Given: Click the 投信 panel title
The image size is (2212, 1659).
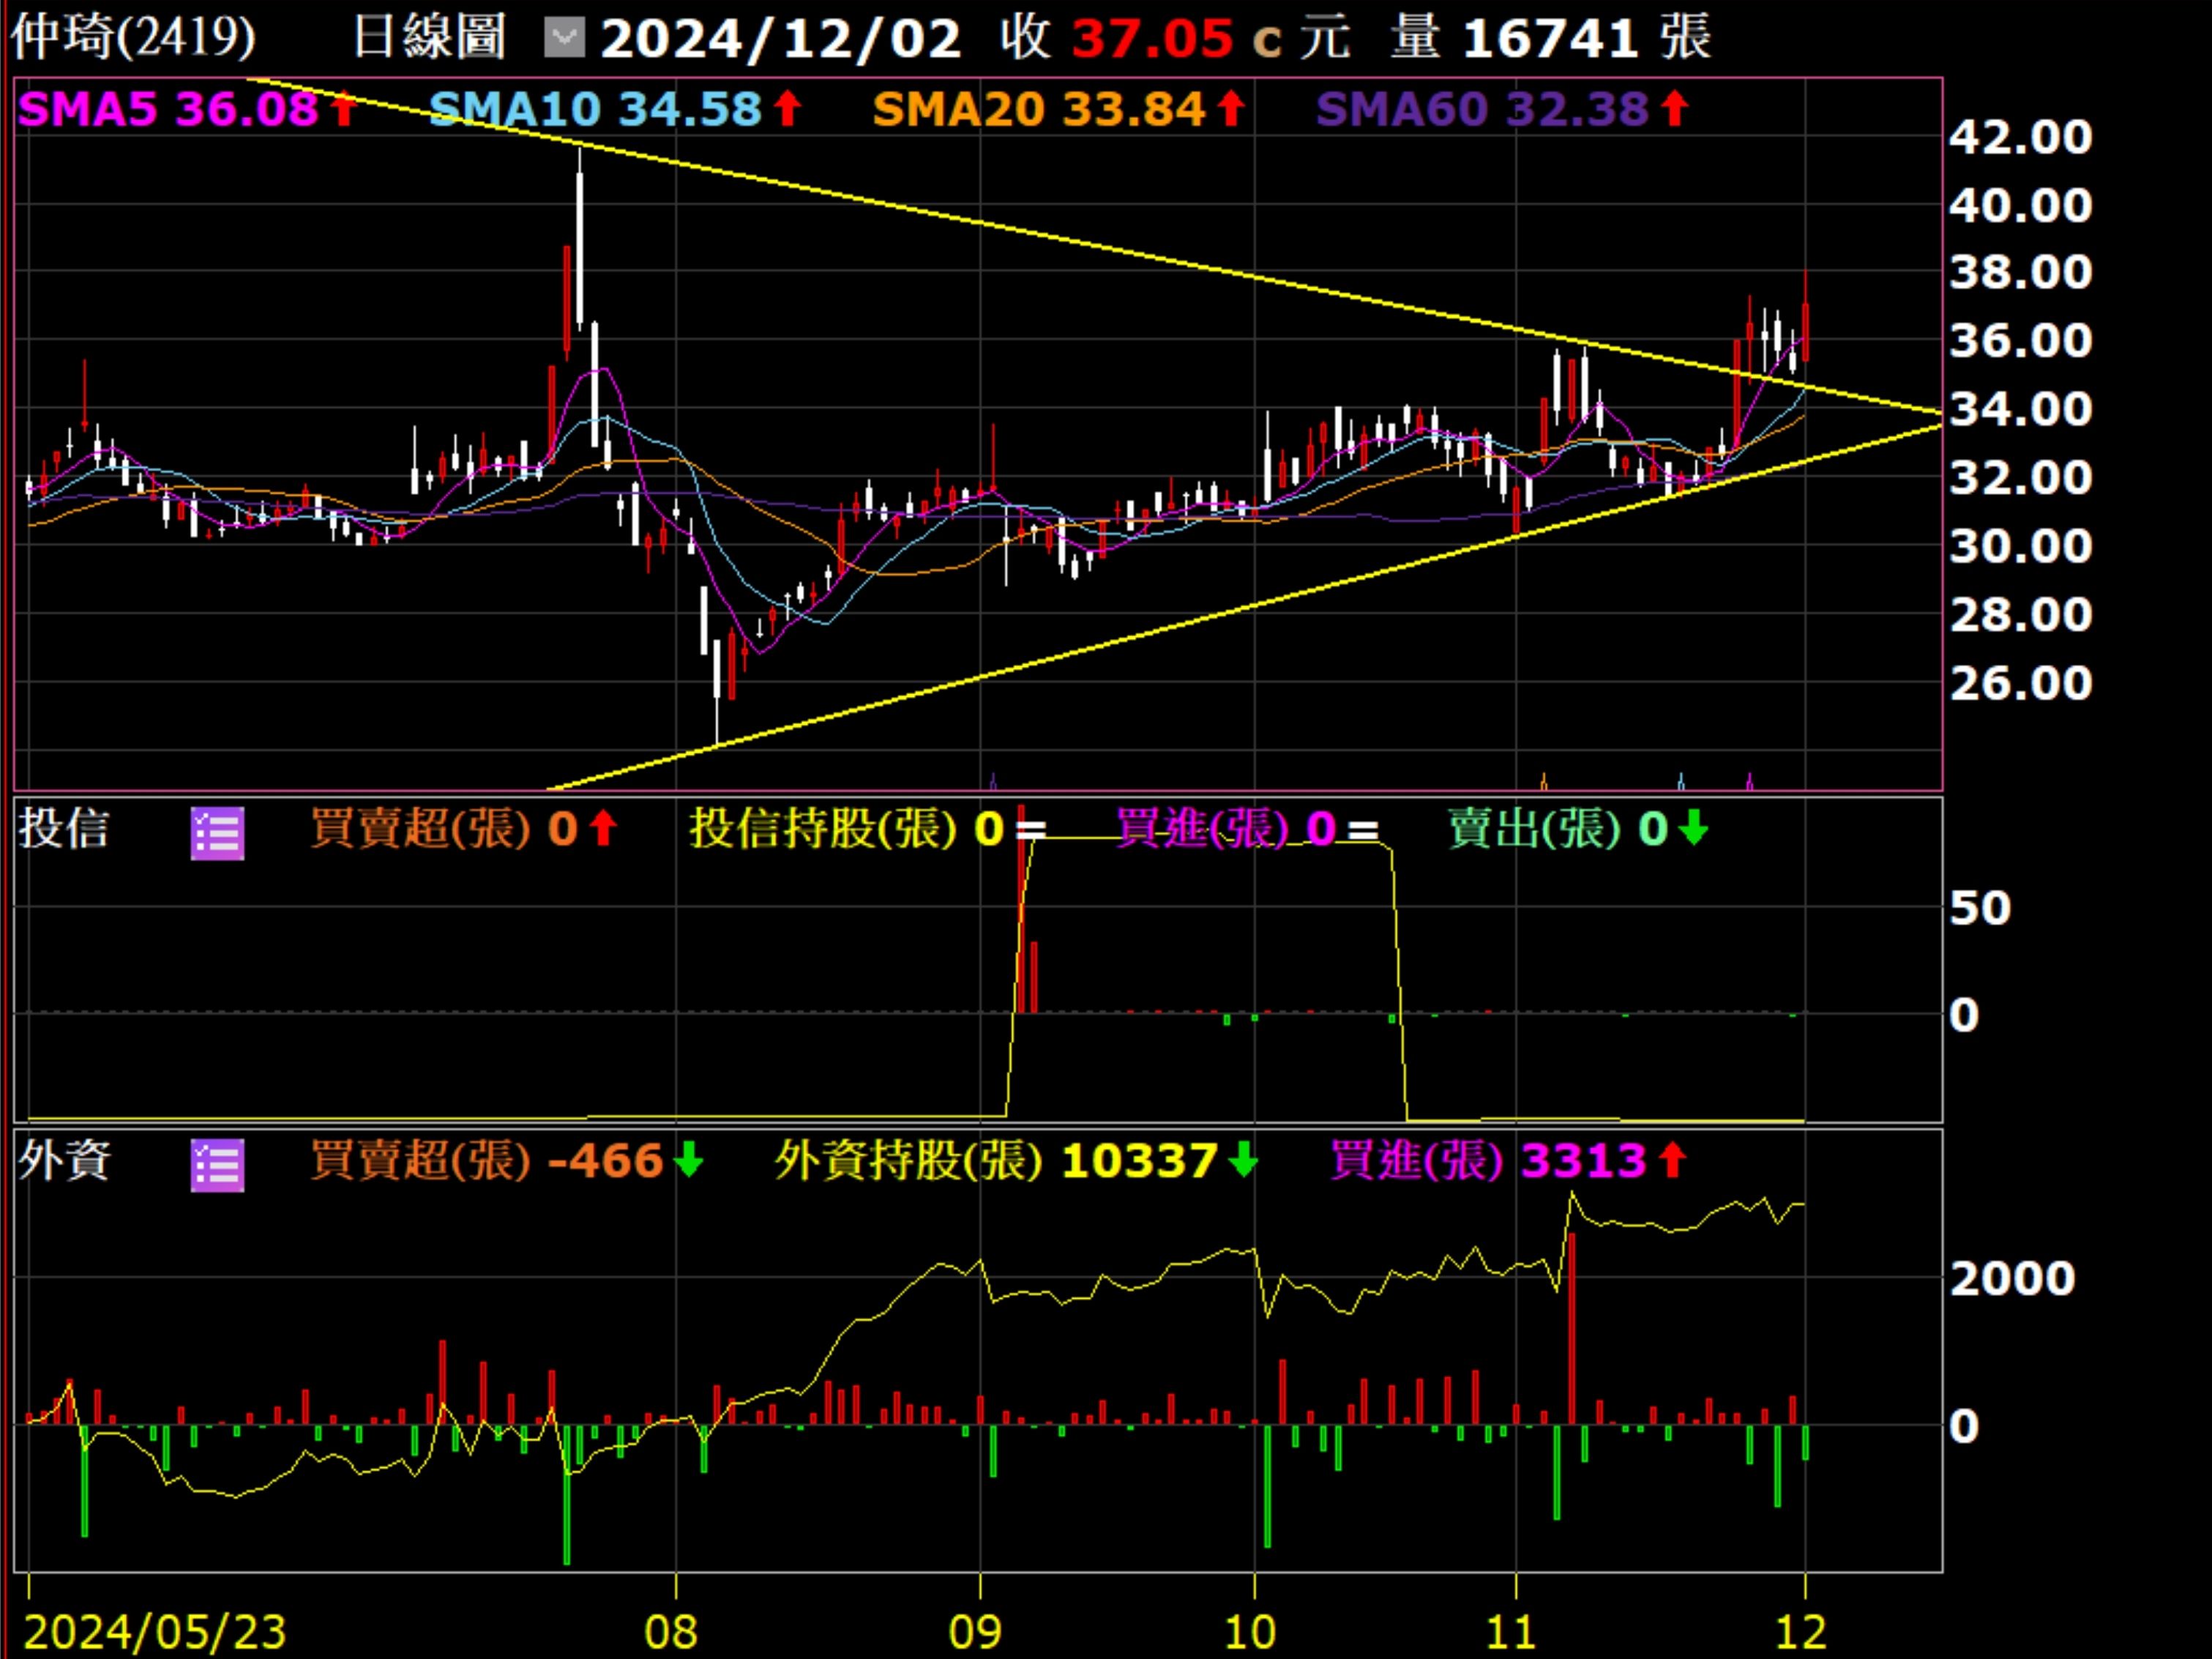Looking at the screenshot, I should pos(63,829).
